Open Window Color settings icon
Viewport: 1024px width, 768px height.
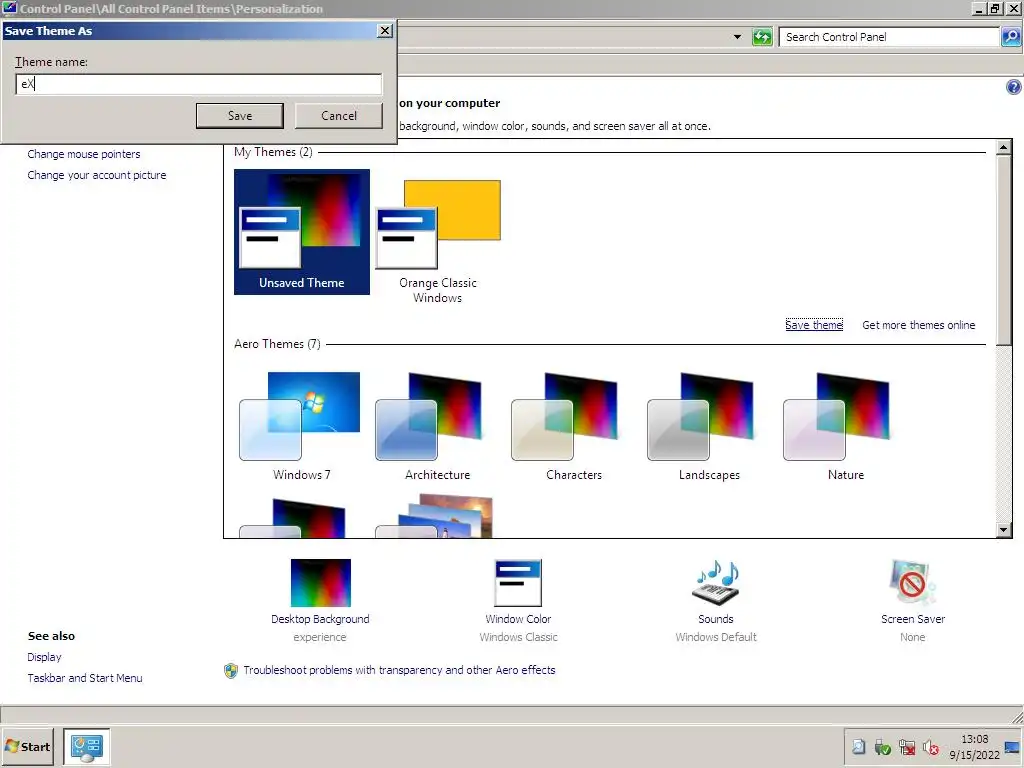tap(518, 583)
